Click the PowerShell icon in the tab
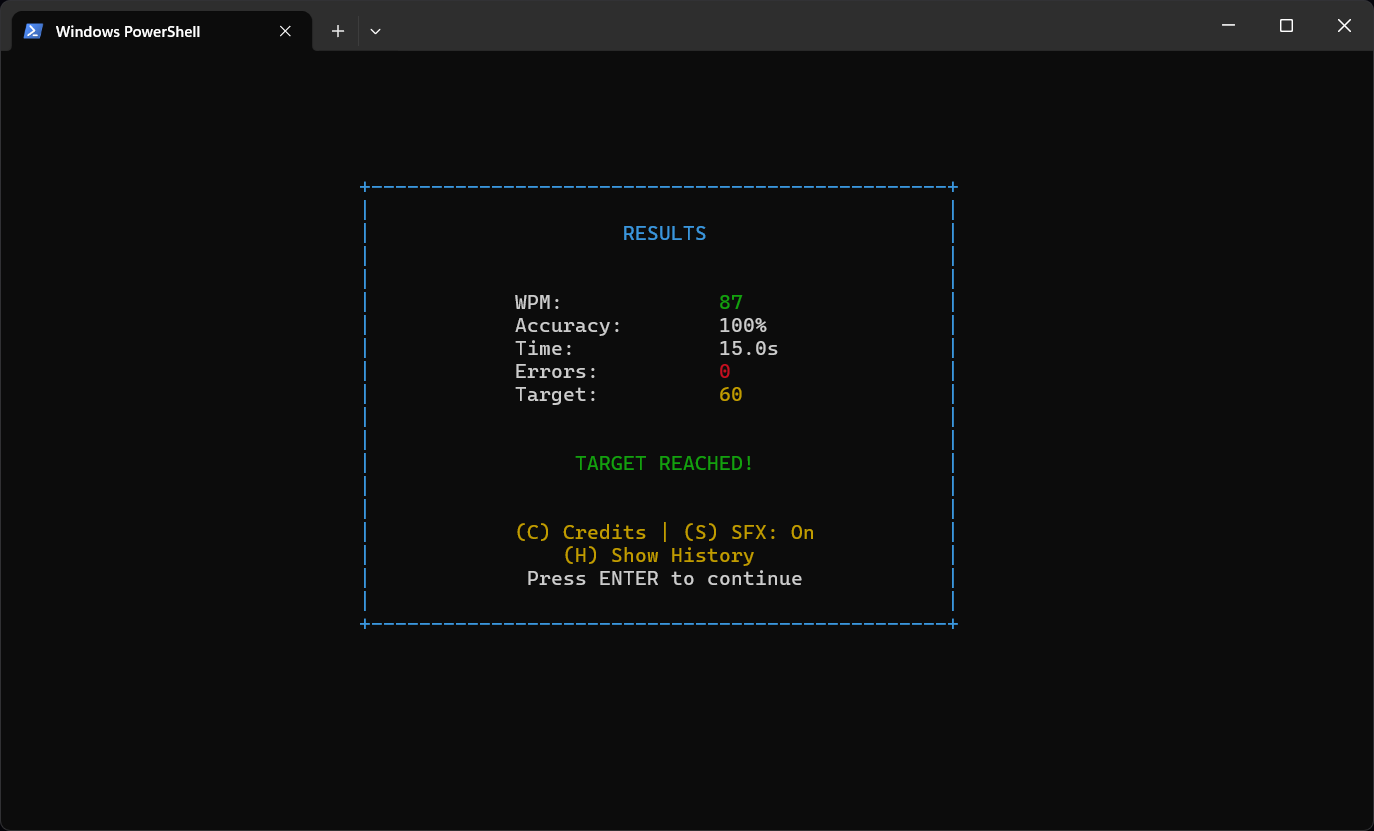This screenshot has width=1374, height=831. pos(33,31)
